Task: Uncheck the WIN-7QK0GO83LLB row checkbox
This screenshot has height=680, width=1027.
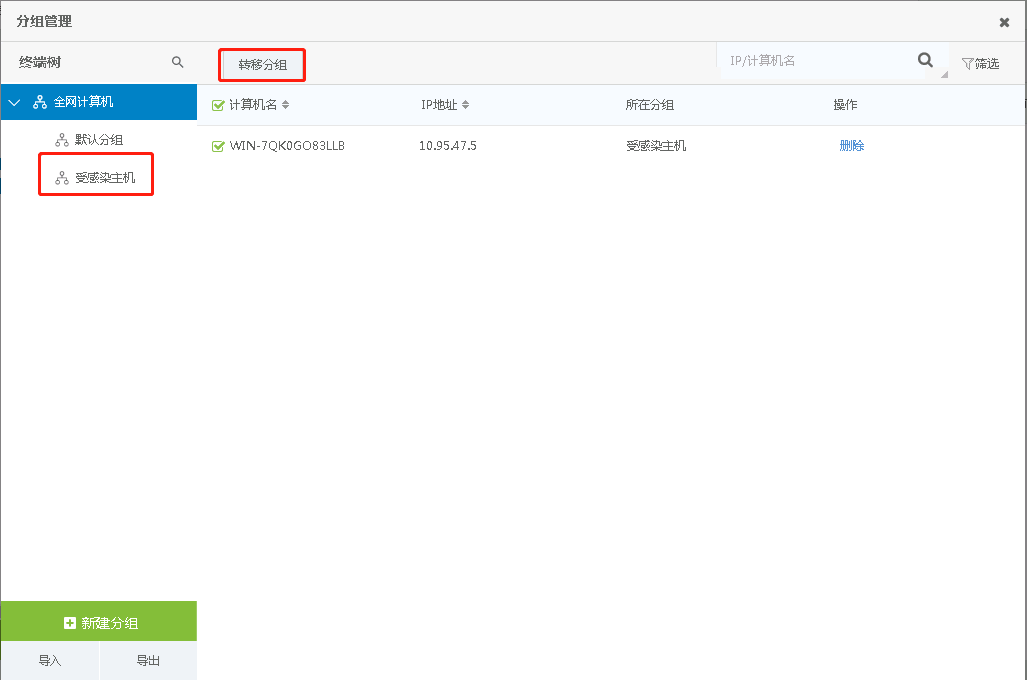Action: [x=218, y=146]
